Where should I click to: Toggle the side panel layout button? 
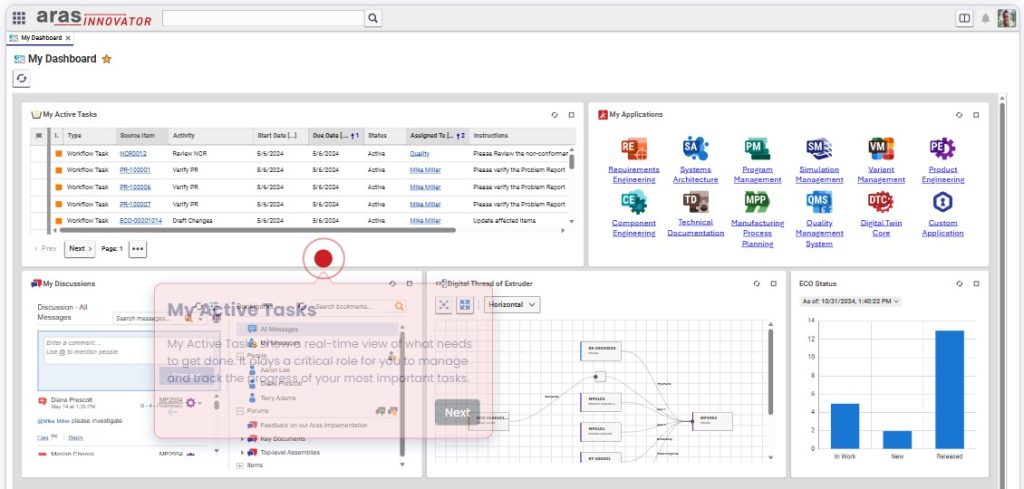[964, 18]
